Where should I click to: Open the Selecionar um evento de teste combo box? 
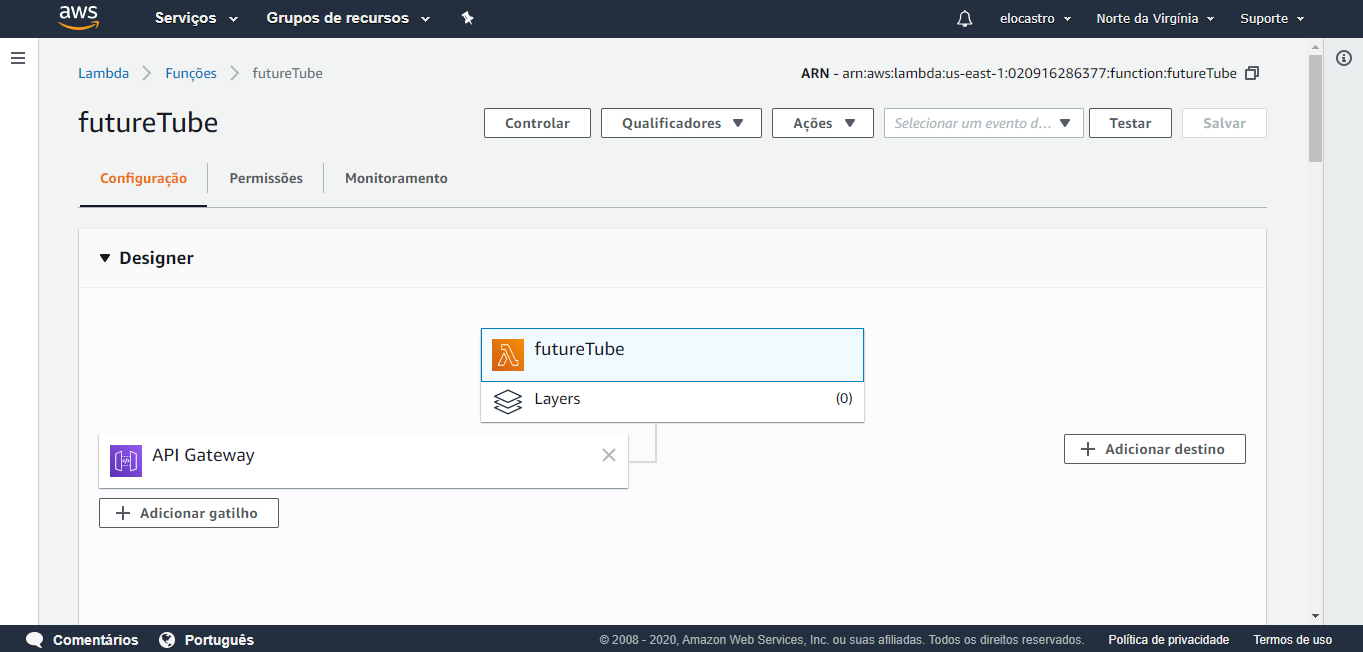tap(984, 123)
